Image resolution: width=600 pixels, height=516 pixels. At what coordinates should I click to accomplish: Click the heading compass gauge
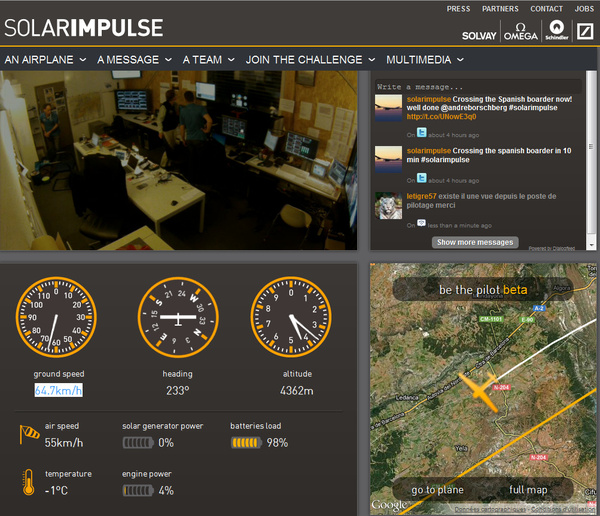pos(178,317)
